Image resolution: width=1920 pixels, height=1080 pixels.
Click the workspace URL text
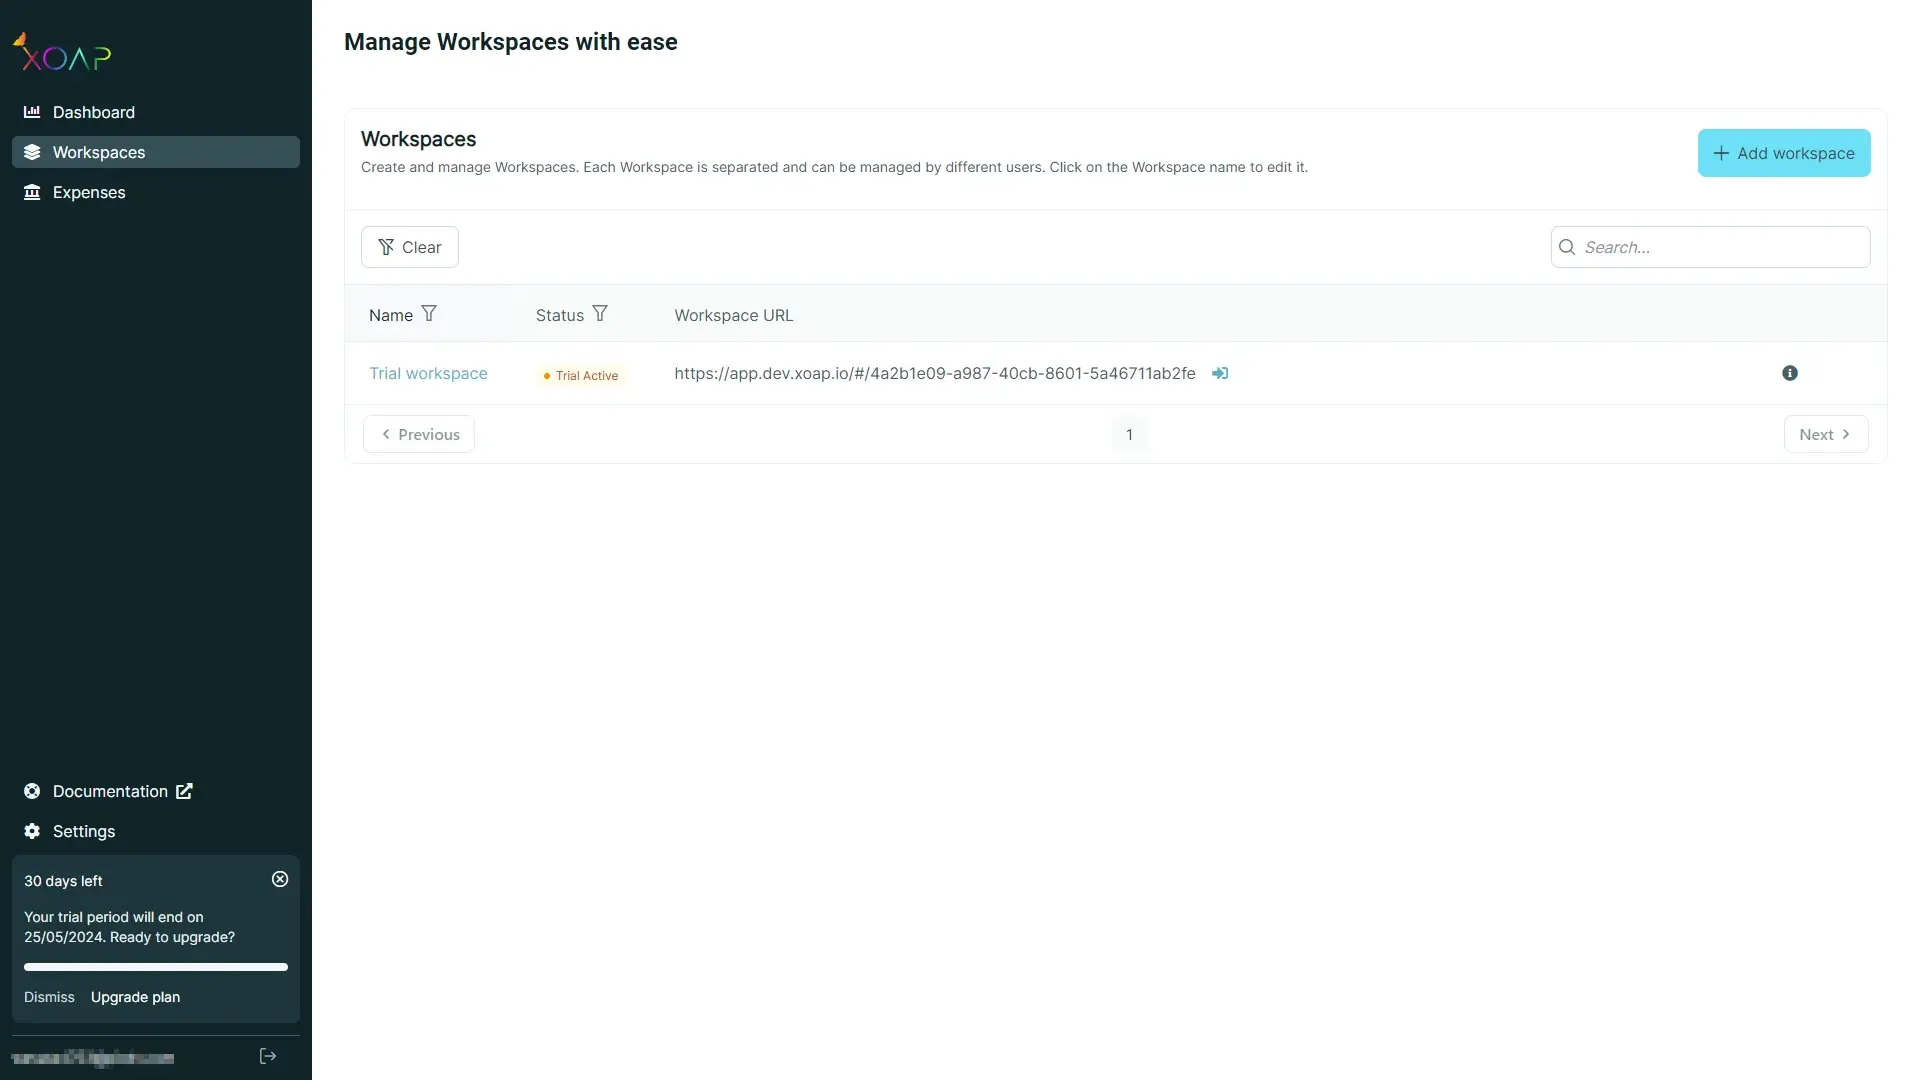coord(935,373)
